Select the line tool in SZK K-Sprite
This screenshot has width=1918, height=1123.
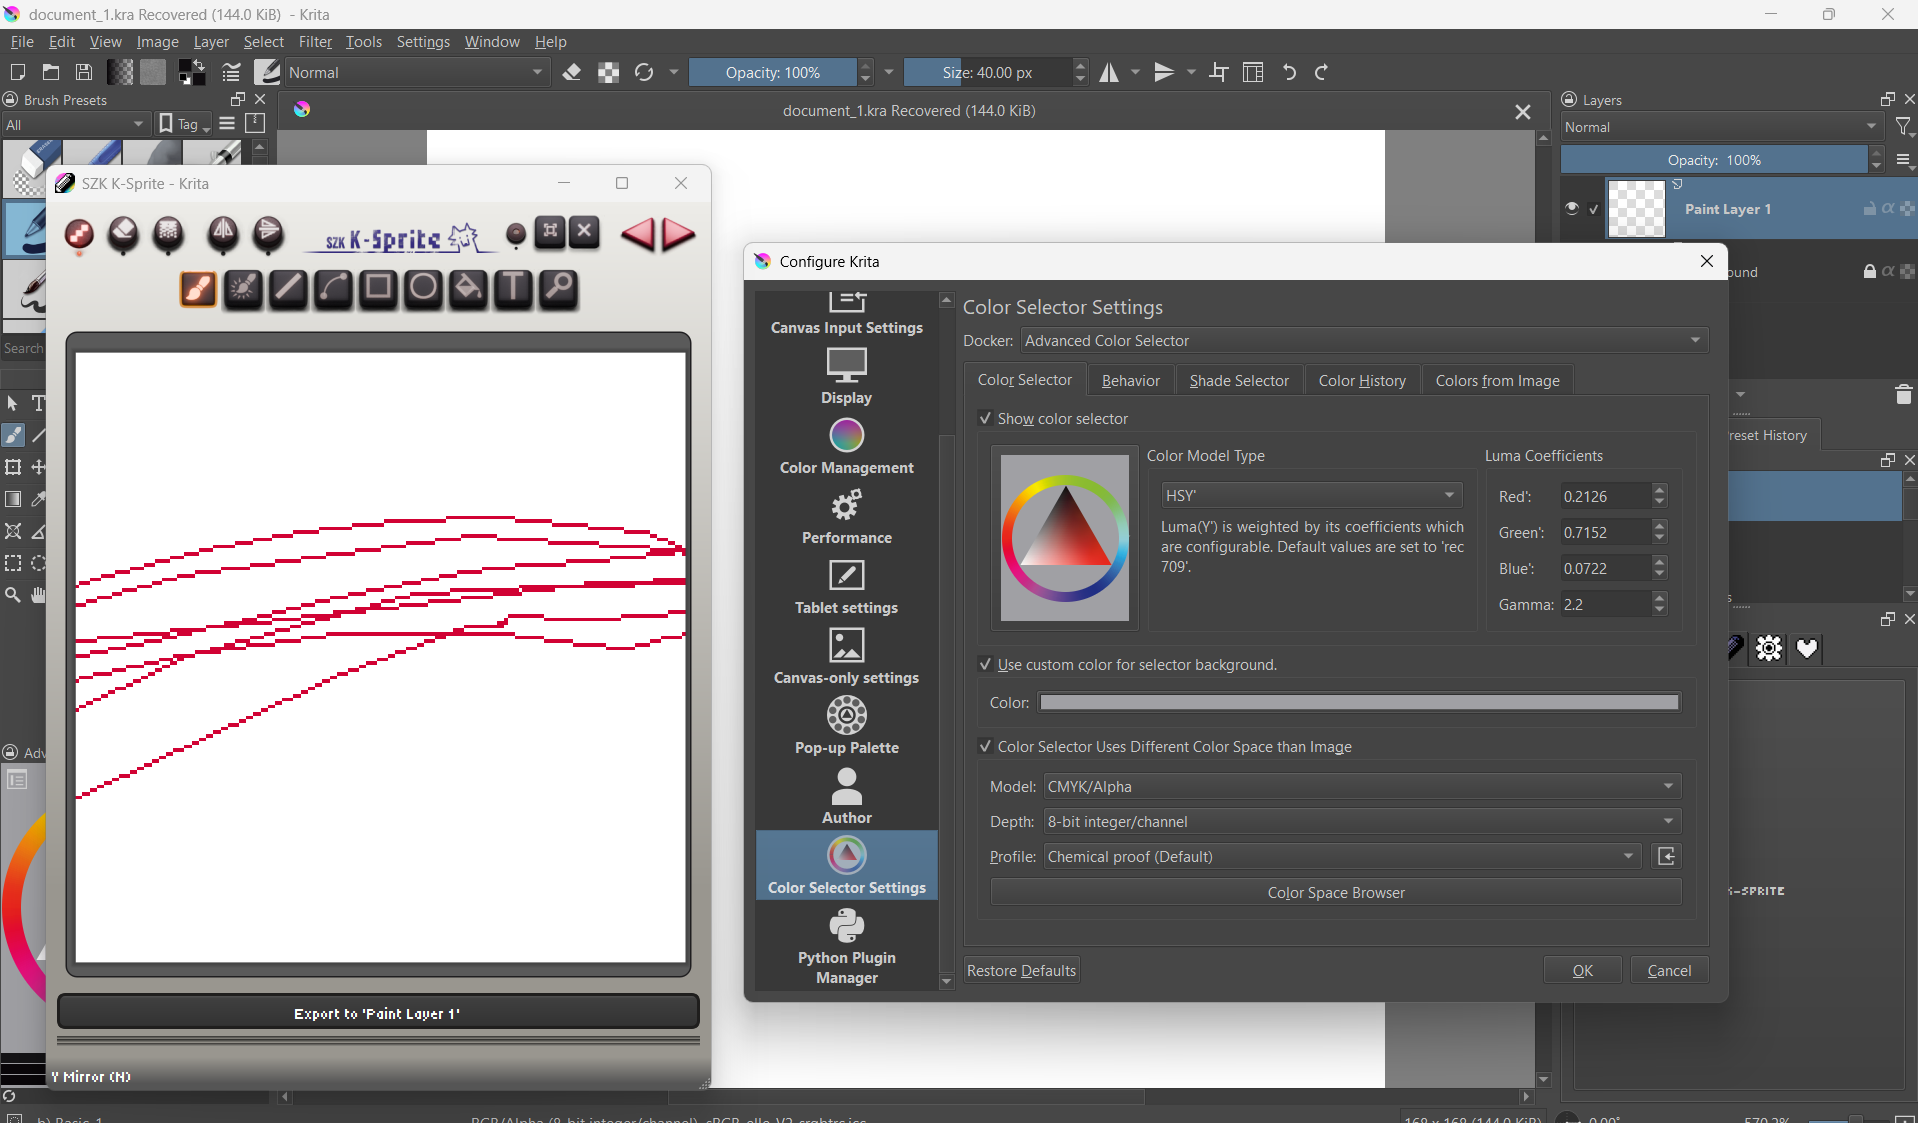click(288, 289)
